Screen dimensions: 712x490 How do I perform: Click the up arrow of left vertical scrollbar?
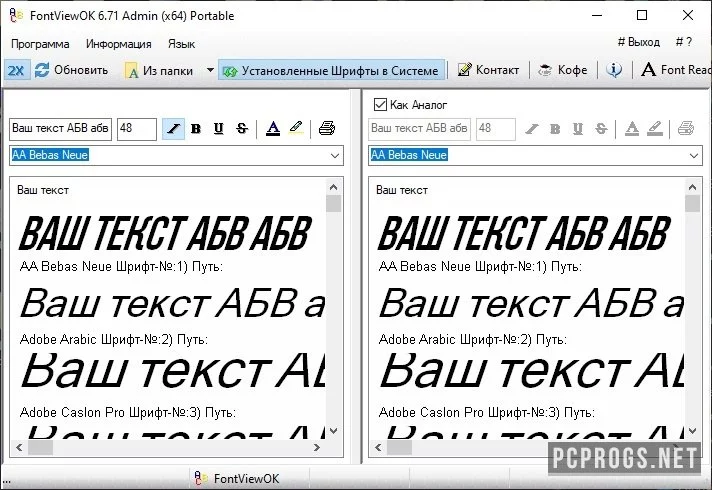pyautogui.click(x=334, y=187)
